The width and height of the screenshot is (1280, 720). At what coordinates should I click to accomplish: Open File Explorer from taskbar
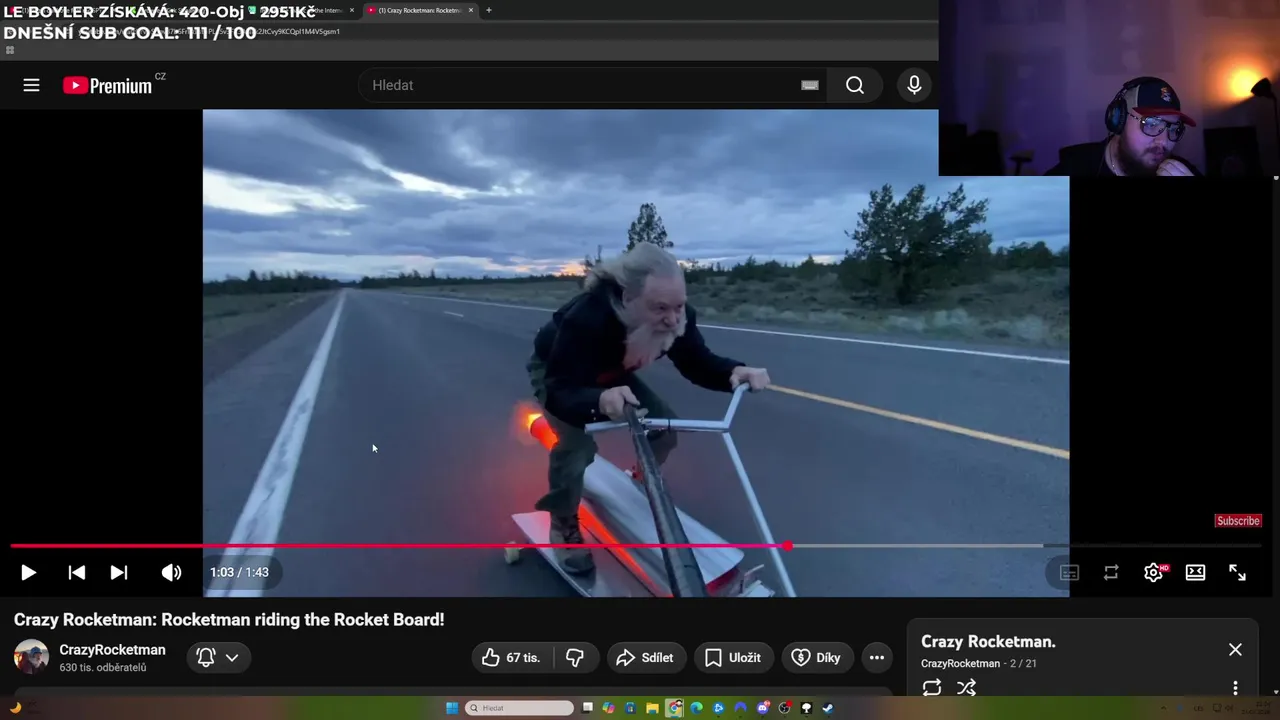coord(652,708)
